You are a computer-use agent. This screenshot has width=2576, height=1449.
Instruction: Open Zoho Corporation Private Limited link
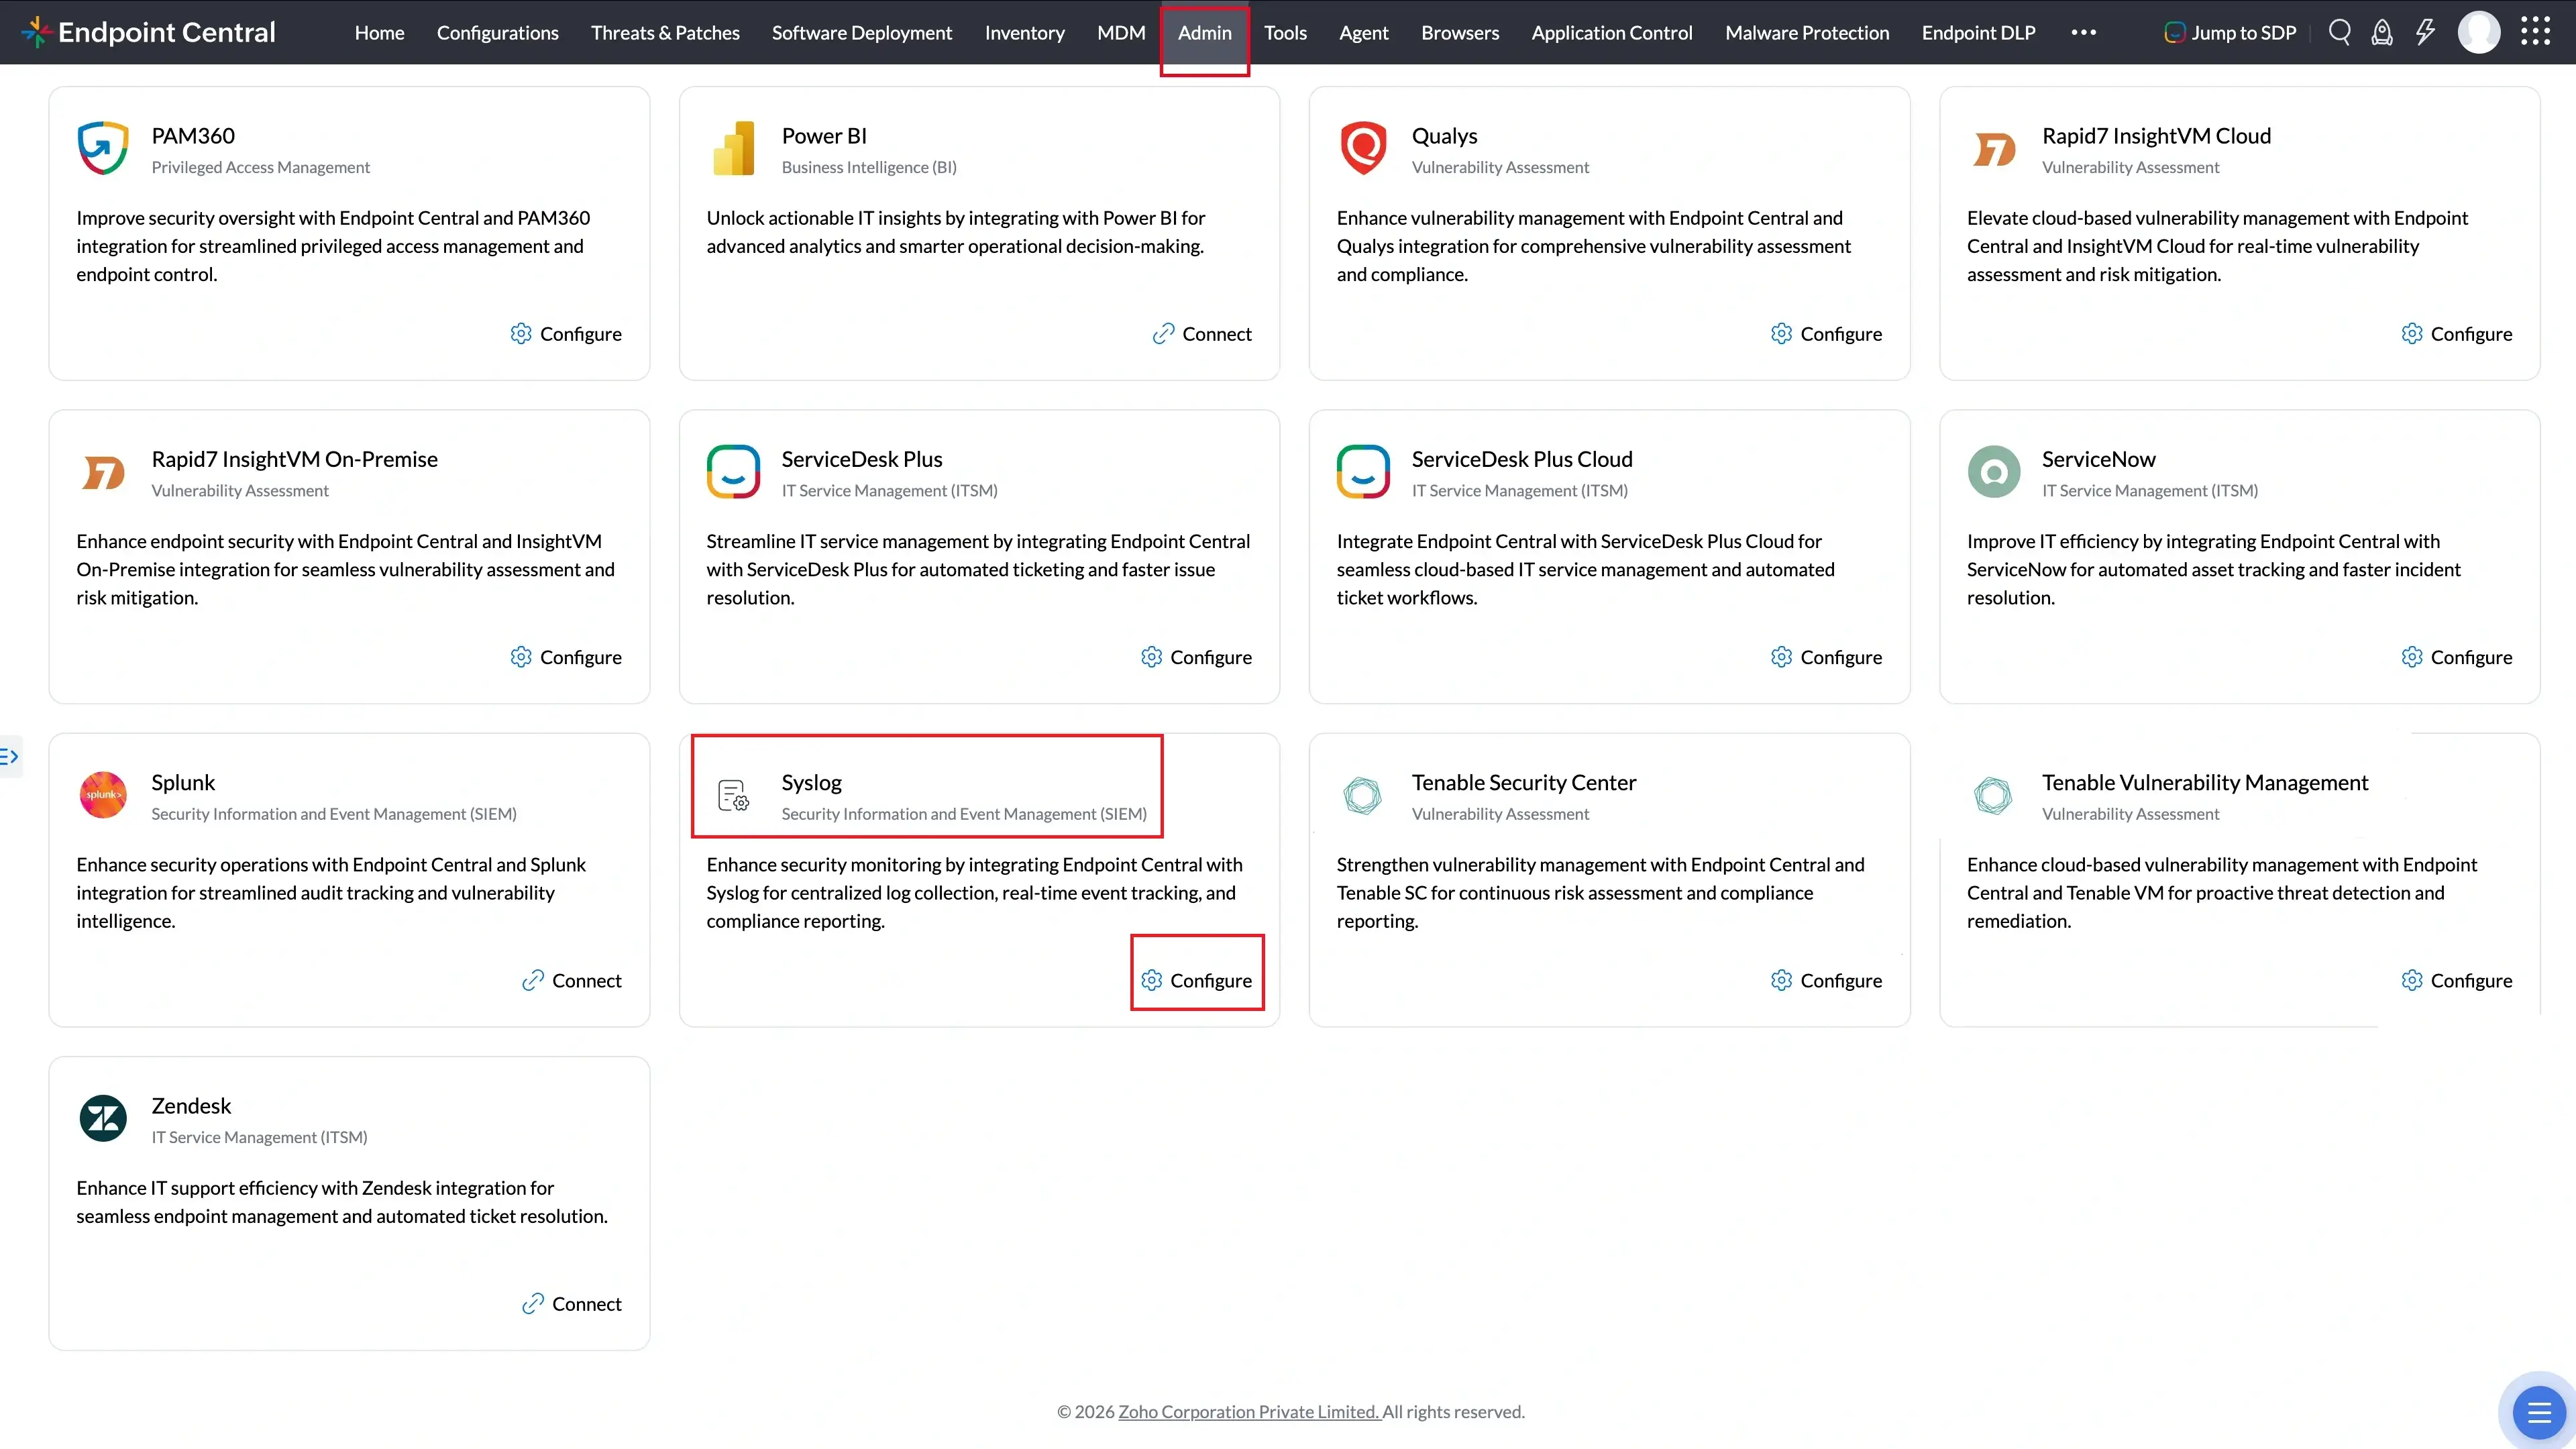point(1249,1411)
